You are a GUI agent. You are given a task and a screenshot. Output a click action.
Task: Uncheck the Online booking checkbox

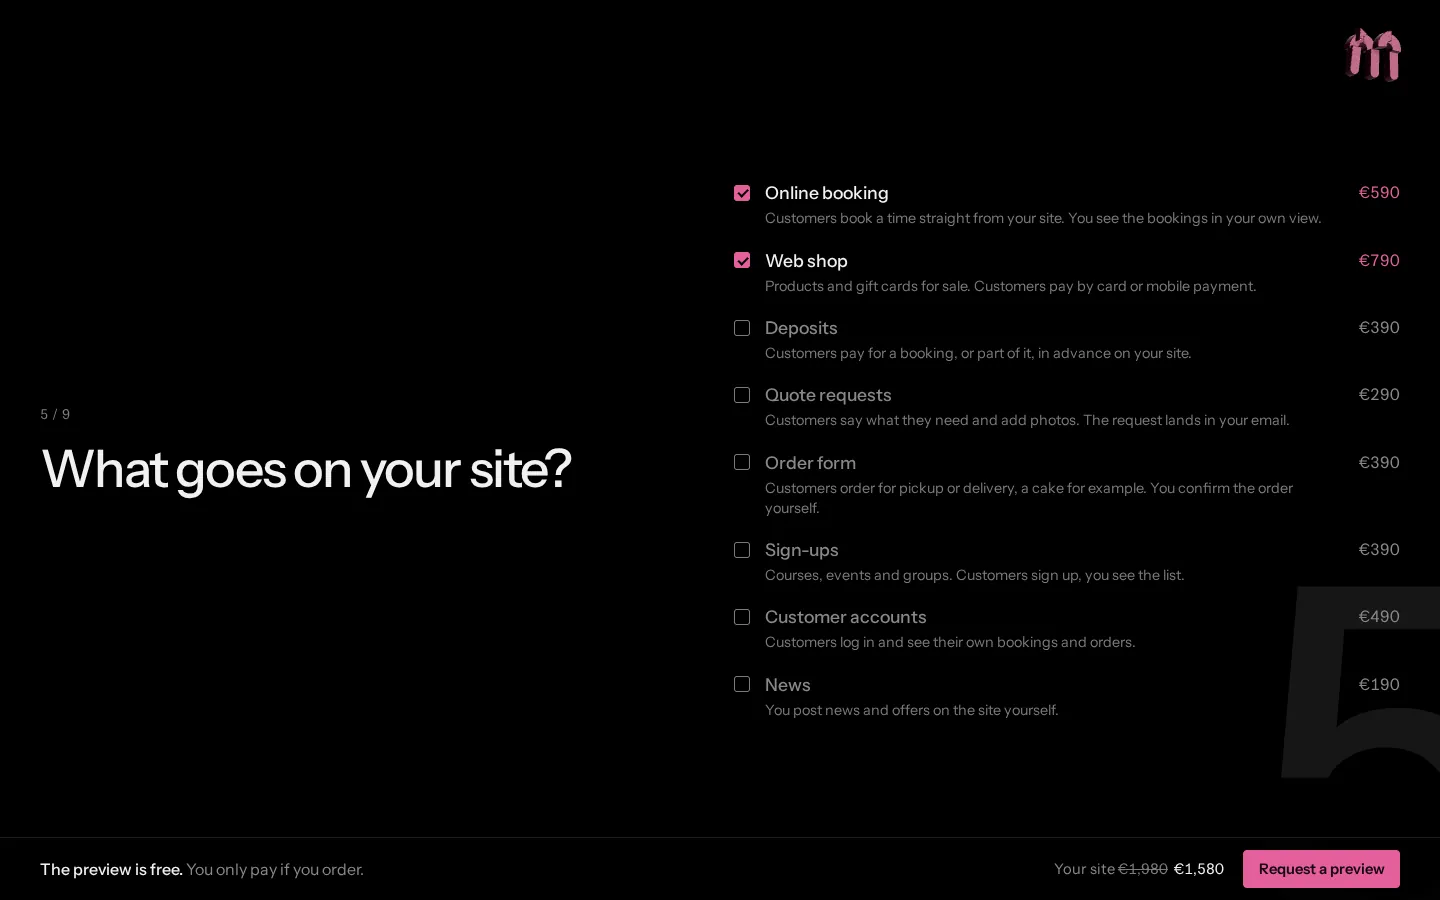(742, 193)
